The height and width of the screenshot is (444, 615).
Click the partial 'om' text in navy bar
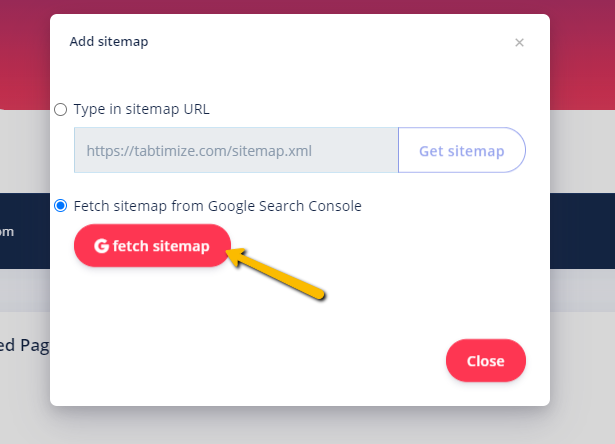point(7,232)
